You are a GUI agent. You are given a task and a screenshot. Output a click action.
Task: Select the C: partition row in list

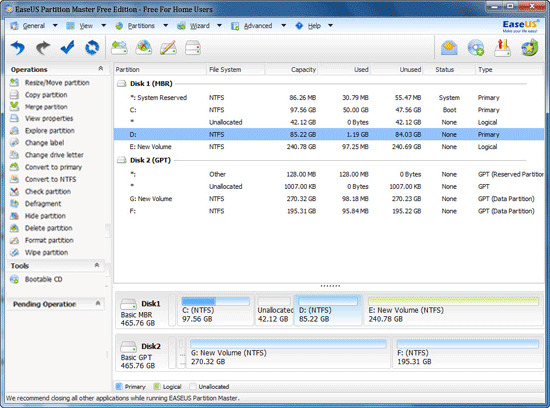coord(329,110)
